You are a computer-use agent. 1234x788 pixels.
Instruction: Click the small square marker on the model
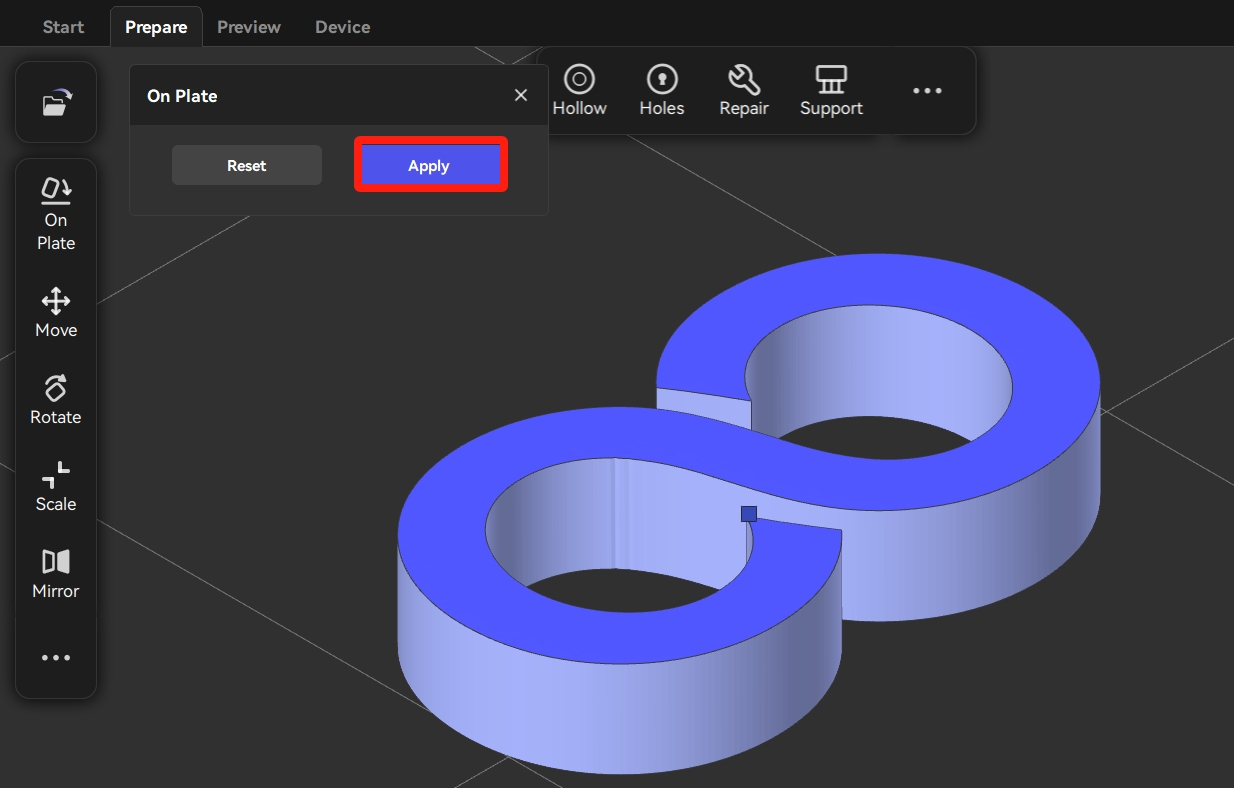coord(749,514)
